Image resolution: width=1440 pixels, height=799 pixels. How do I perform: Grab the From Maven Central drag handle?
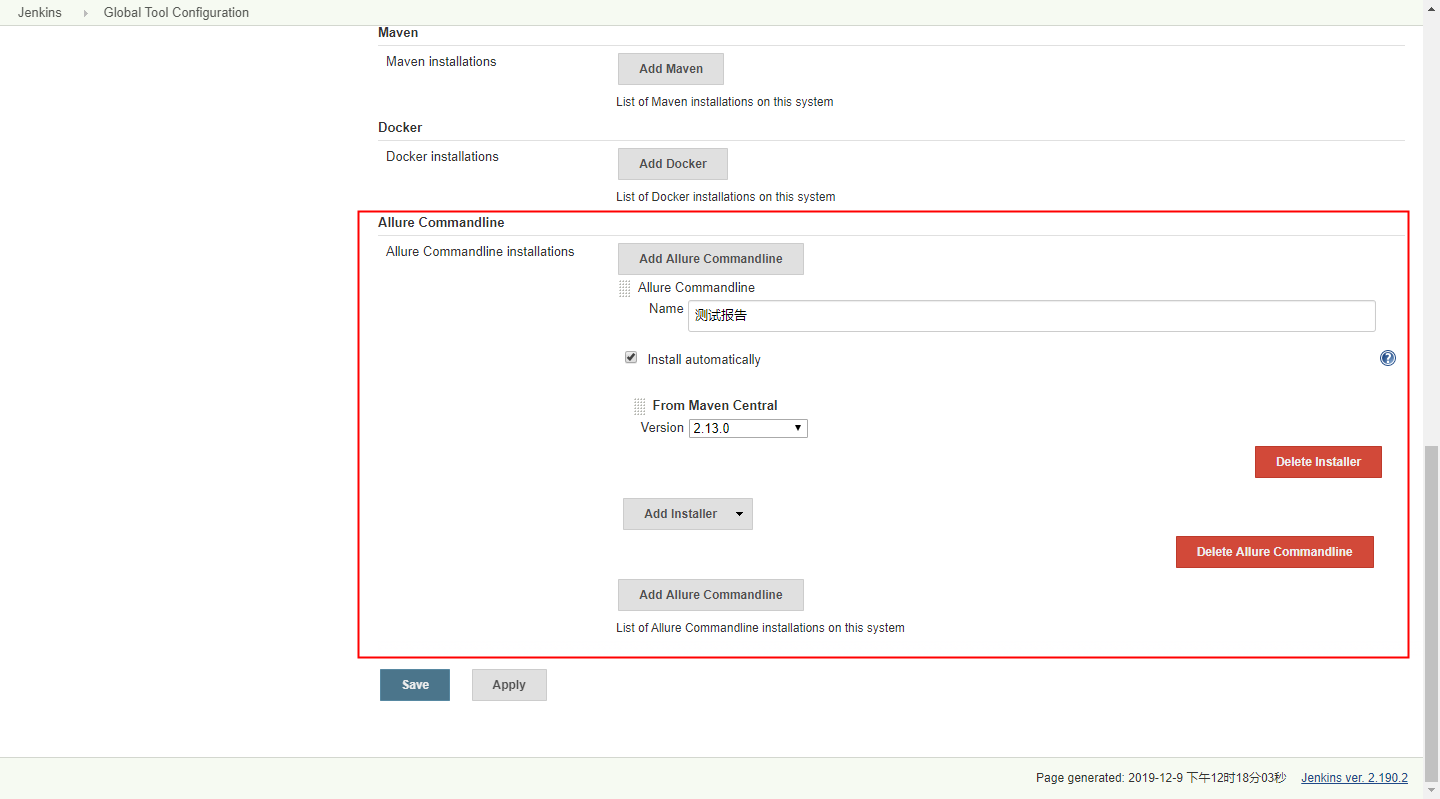coord(640,406)
